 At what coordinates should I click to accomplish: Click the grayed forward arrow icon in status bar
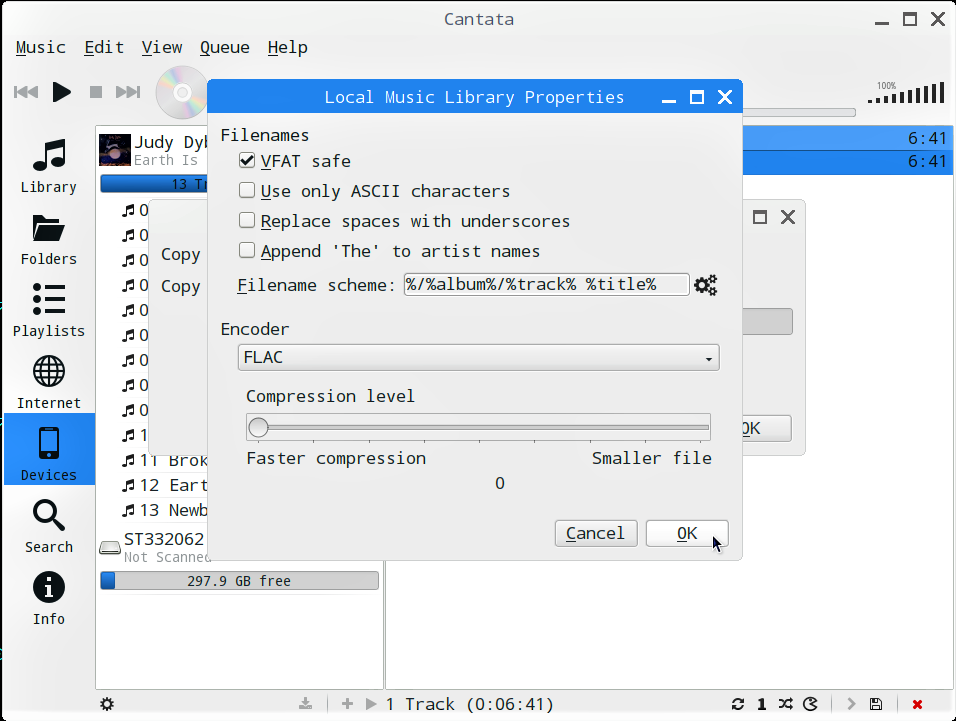[x=851, y=704]
